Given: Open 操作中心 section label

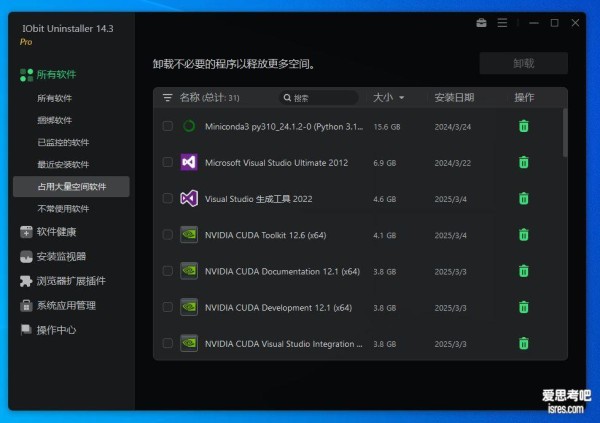Looking at the screenshot, I should [x=56, y=330].
